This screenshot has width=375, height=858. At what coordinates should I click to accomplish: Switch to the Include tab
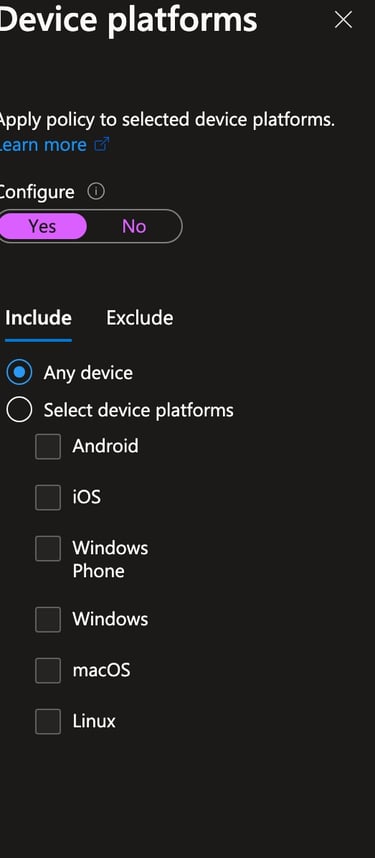[x=38, y=318]
